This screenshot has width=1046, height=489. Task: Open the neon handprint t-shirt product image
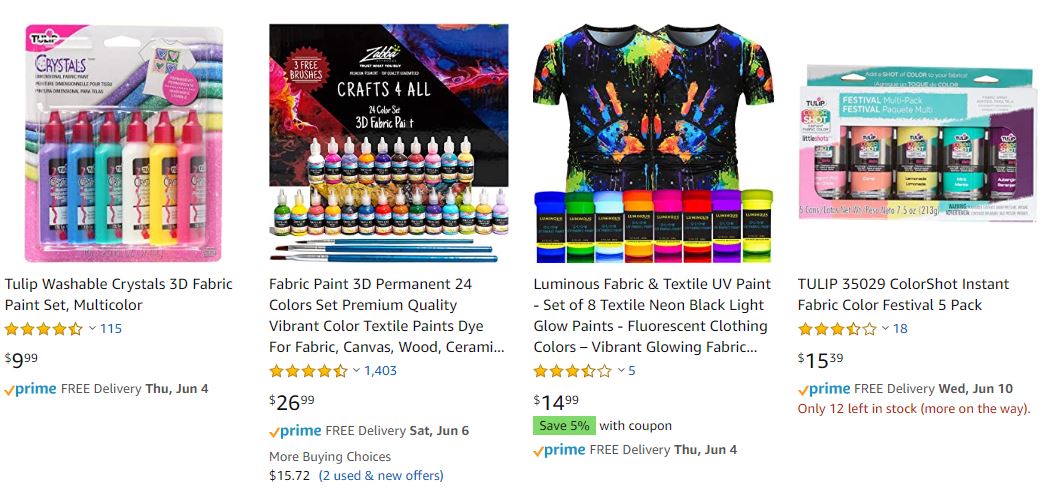[x=653, y=143]
